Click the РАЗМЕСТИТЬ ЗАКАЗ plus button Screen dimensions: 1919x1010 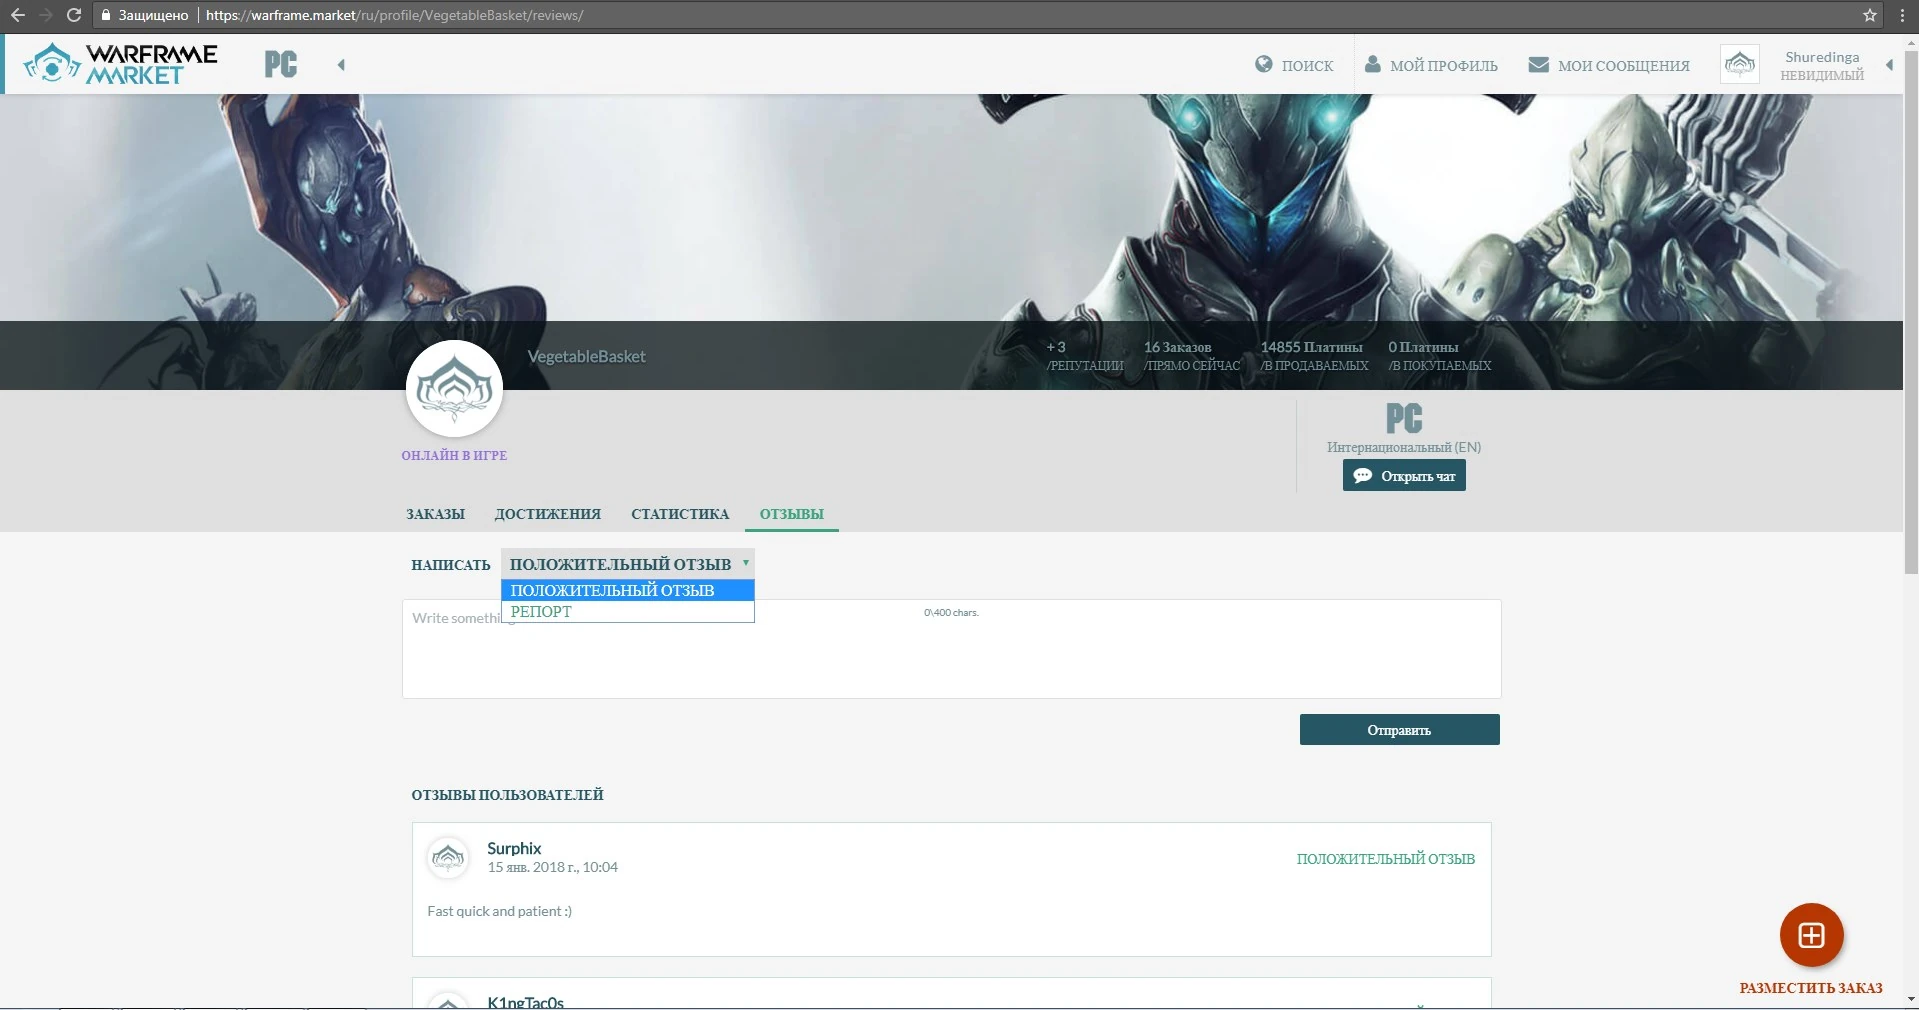coord(1811,935)
